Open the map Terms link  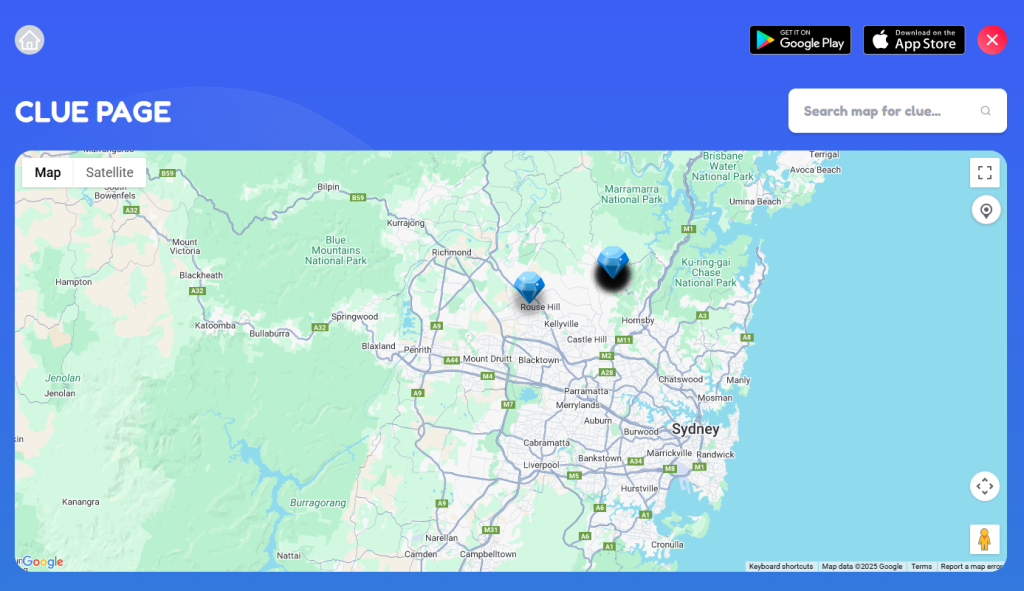921,566
